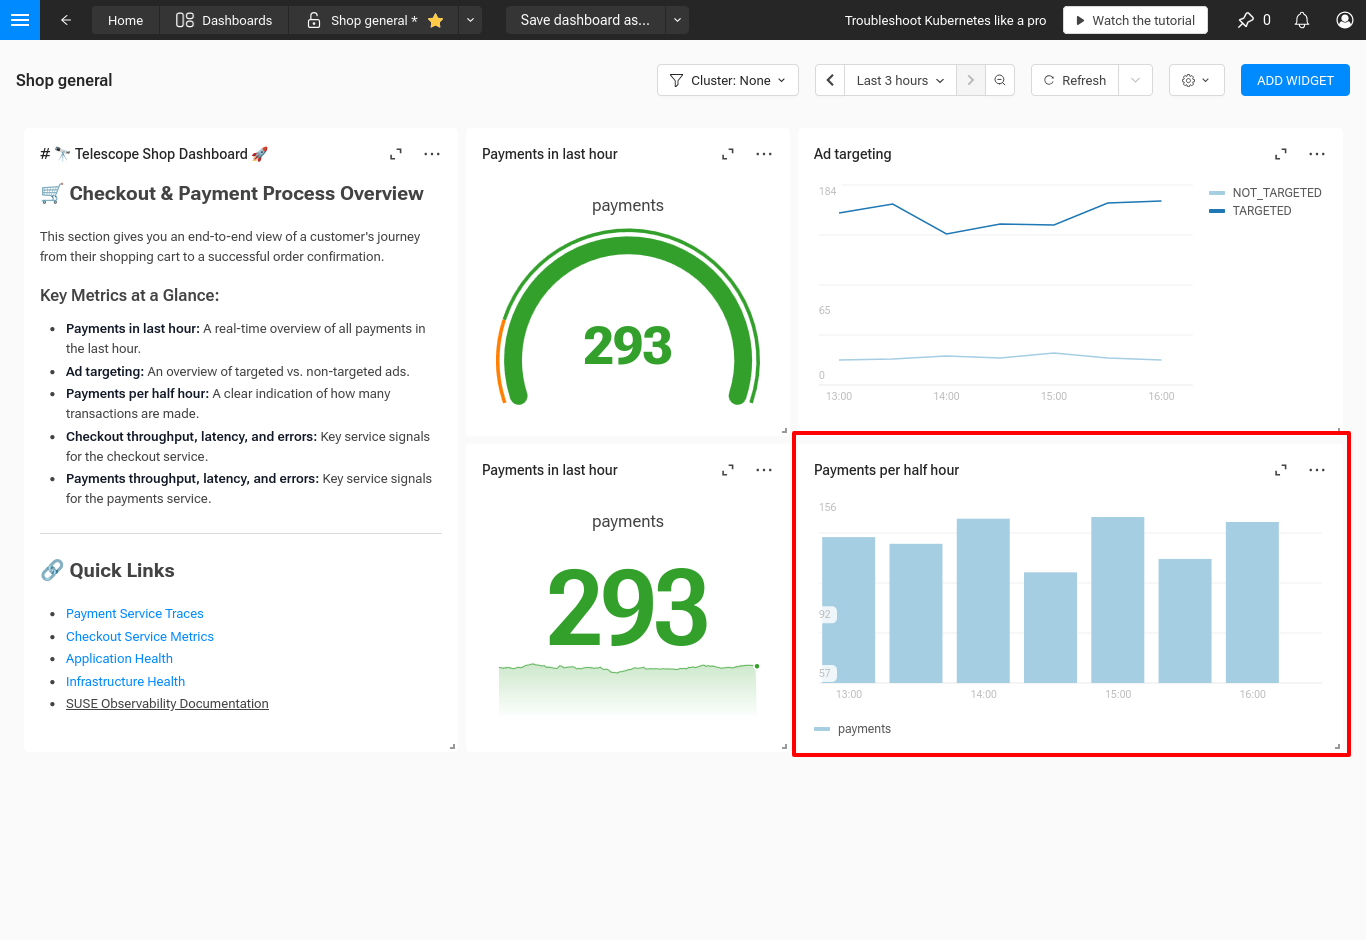Click the pin icon in top bar
This screenshot has width=1366, height=940.
coord(1246,20)
